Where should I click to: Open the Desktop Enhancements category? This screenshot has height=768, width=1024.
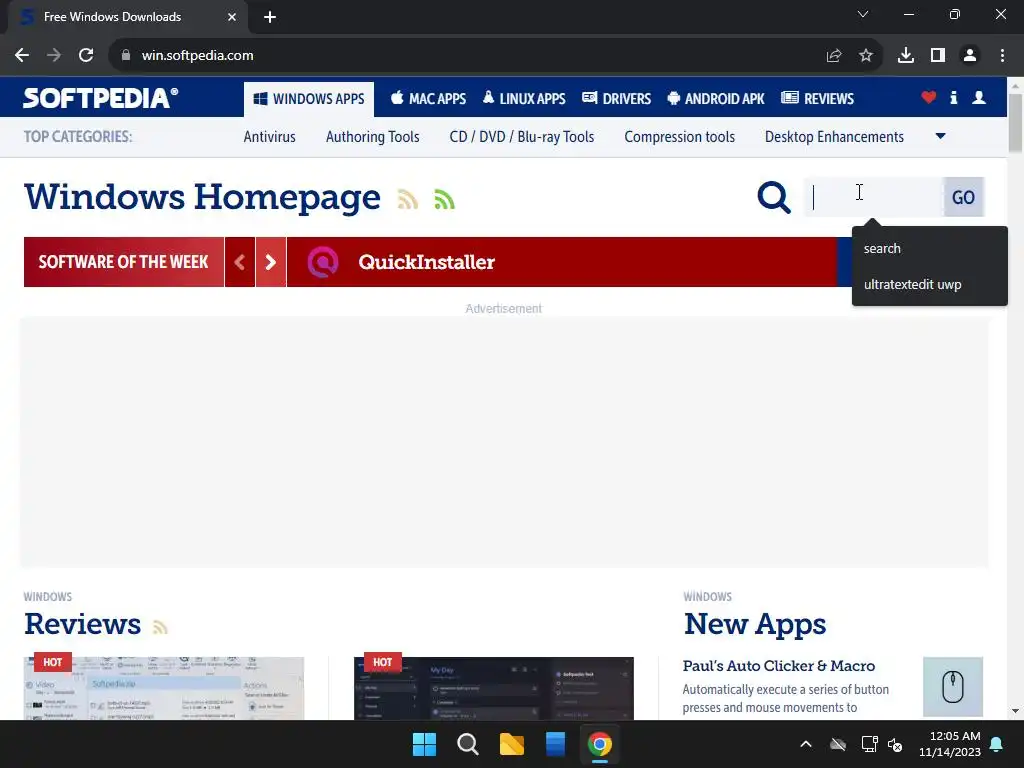click(834, 137)
